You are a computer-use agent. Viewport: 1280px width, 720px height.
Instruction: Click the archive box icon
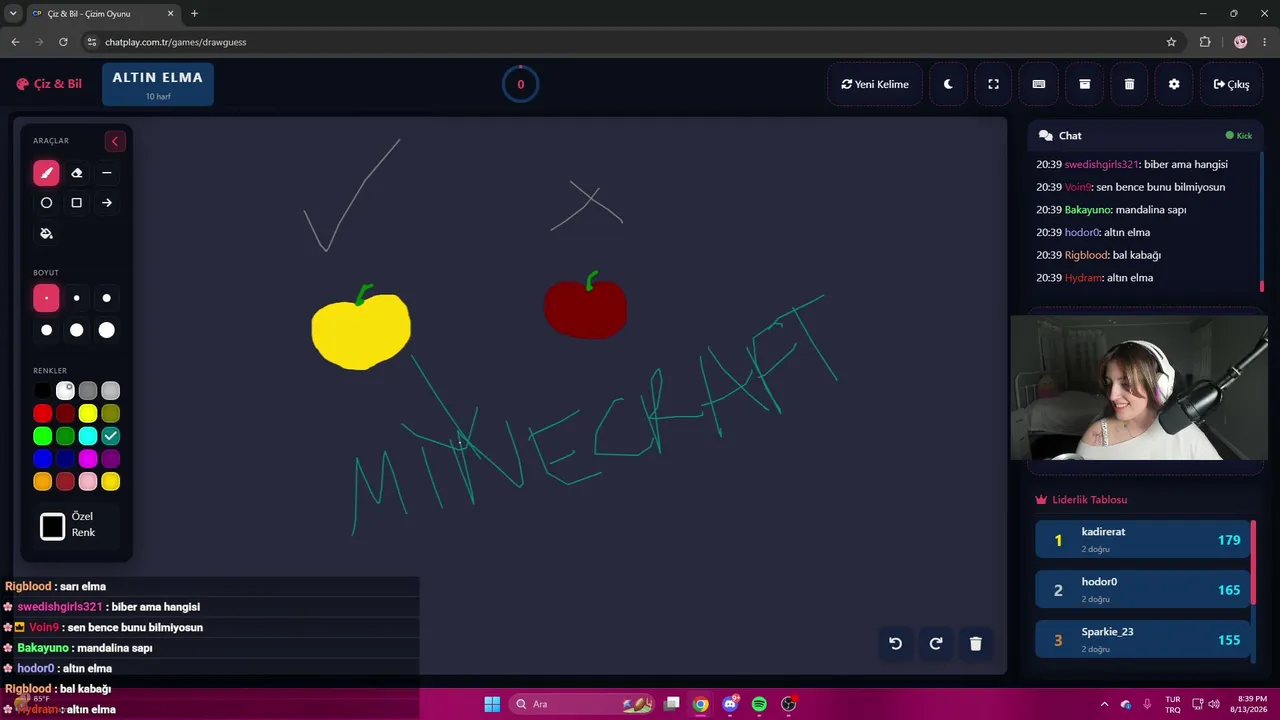coord(1084,84)
